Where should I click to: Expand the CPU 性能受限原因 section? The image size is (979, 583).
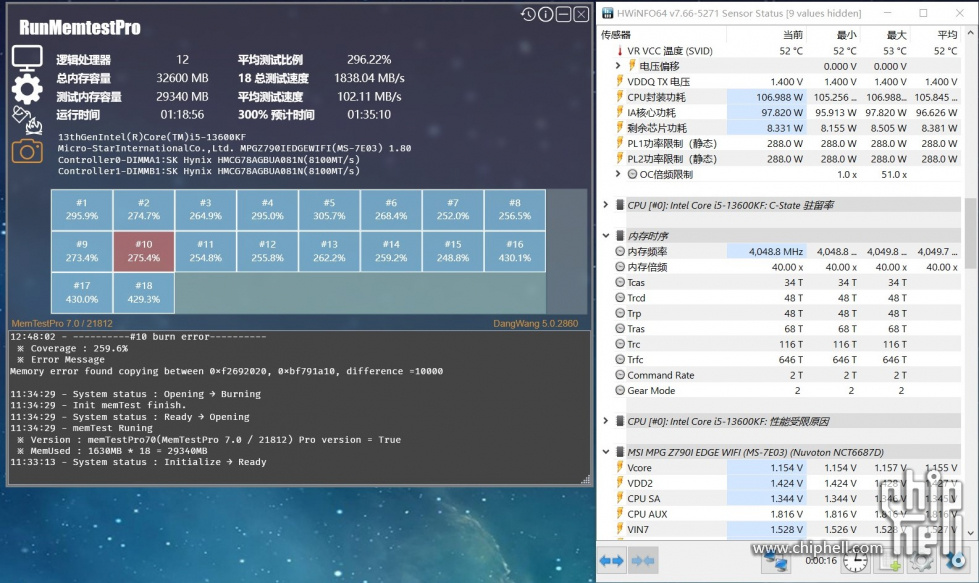tap(605, 421)
